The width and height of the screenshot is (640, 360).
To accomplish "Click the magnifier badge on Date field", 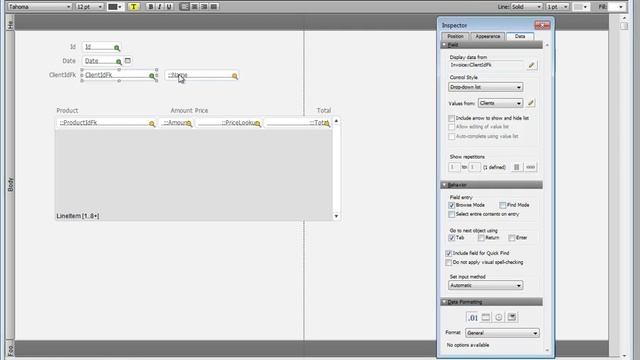I will pyautogui.click(x=119, y=62).
